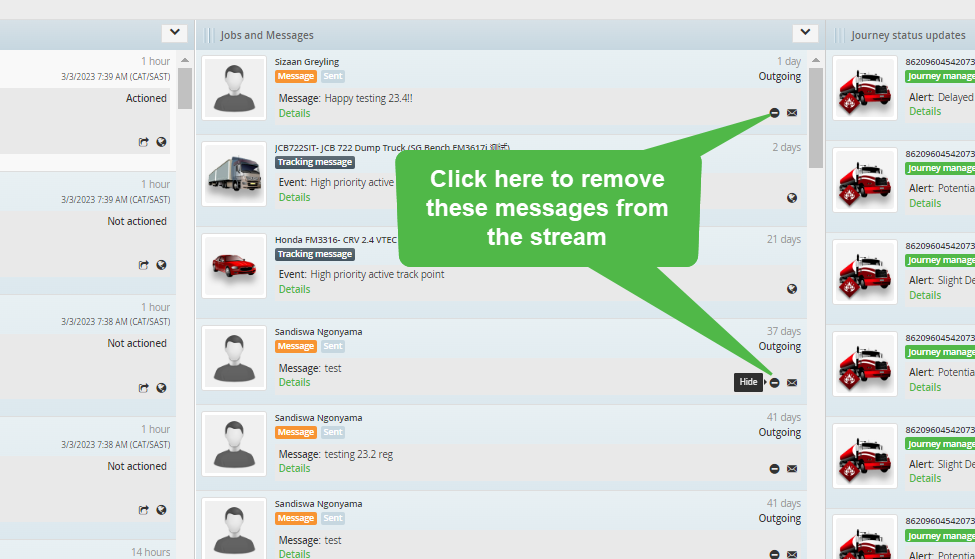This screenshot has width=975, height=559.
Task: Click the left panel scrollbar thumb
Action: 185,88
